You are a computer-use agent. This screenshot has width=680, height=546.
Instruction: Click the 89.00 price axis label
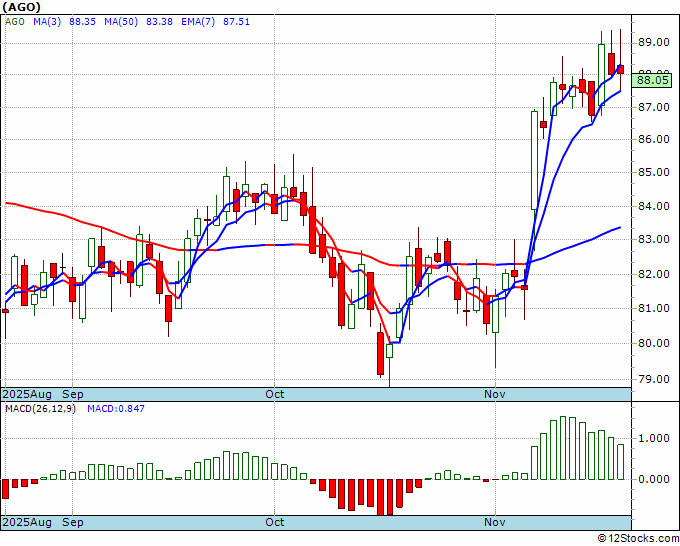pos(653,43)
